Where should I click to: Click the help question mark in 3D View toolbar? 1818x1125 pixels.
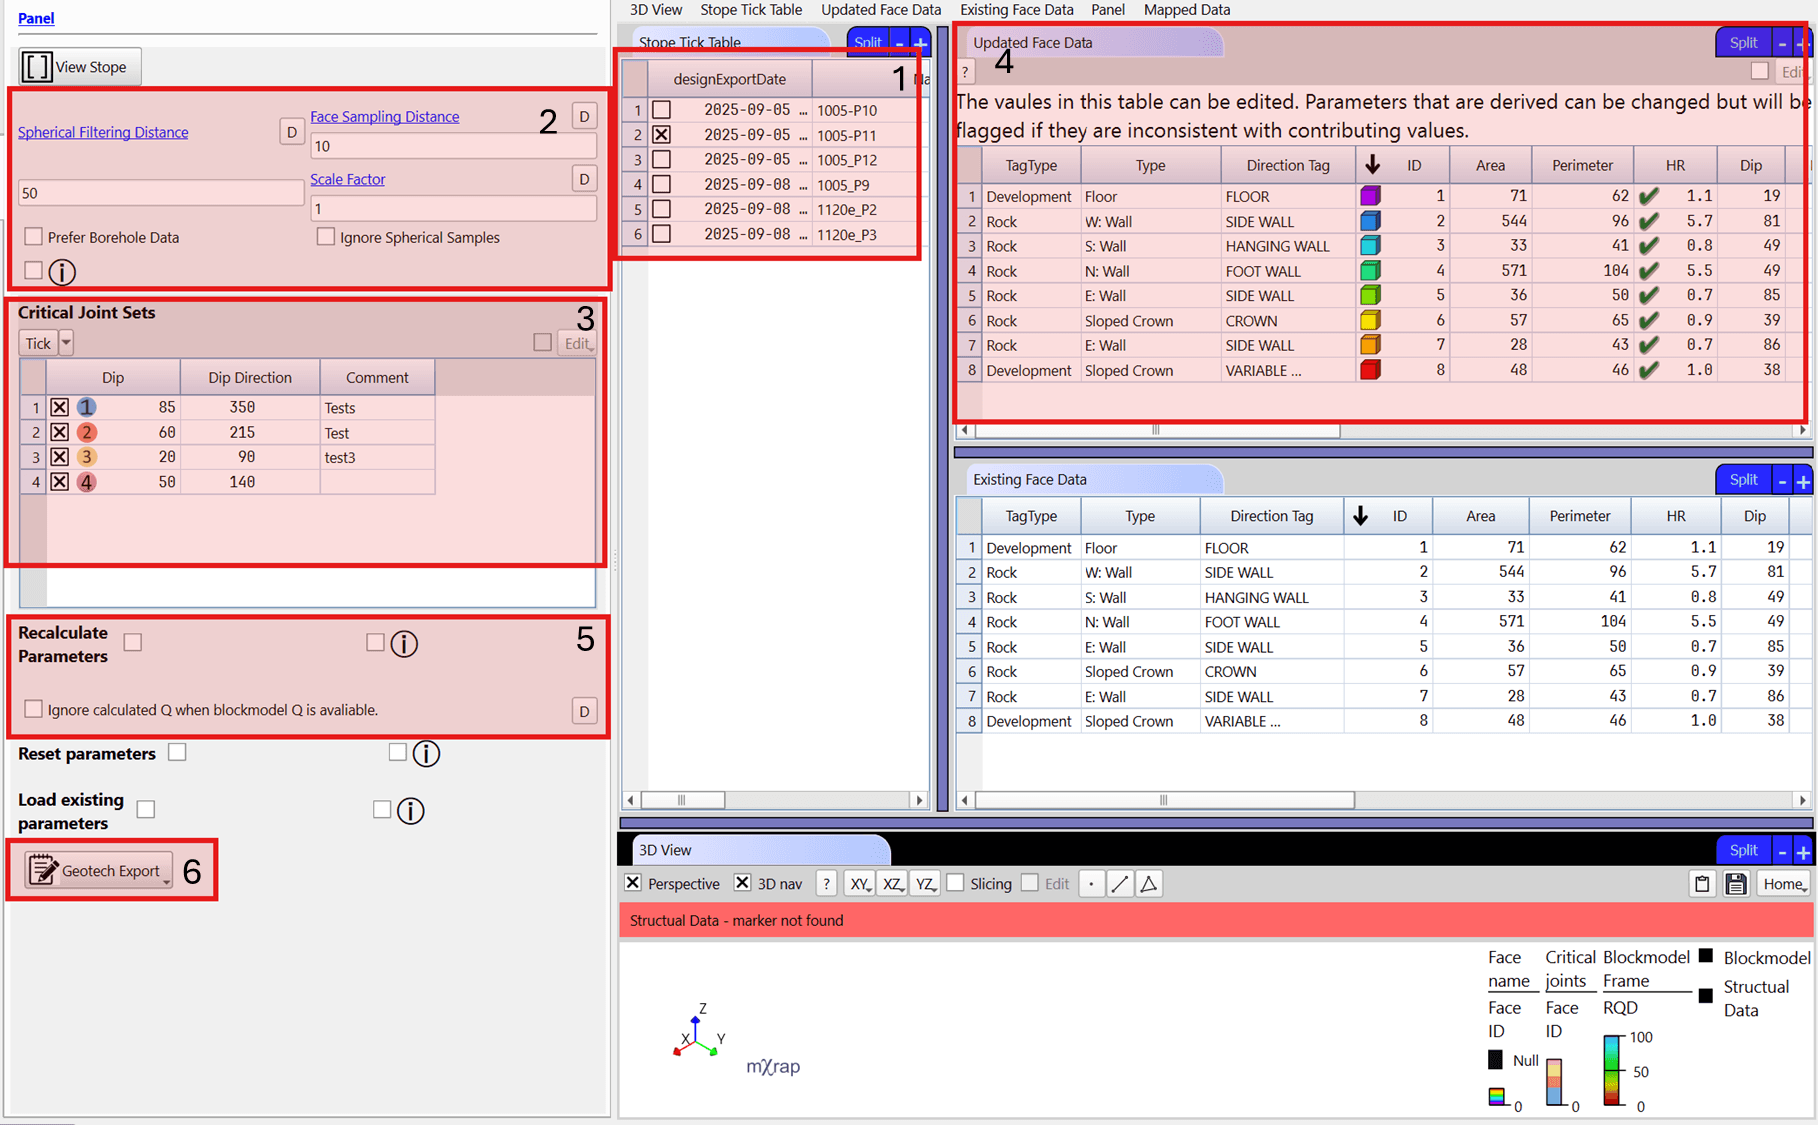[x=826, y=884]
